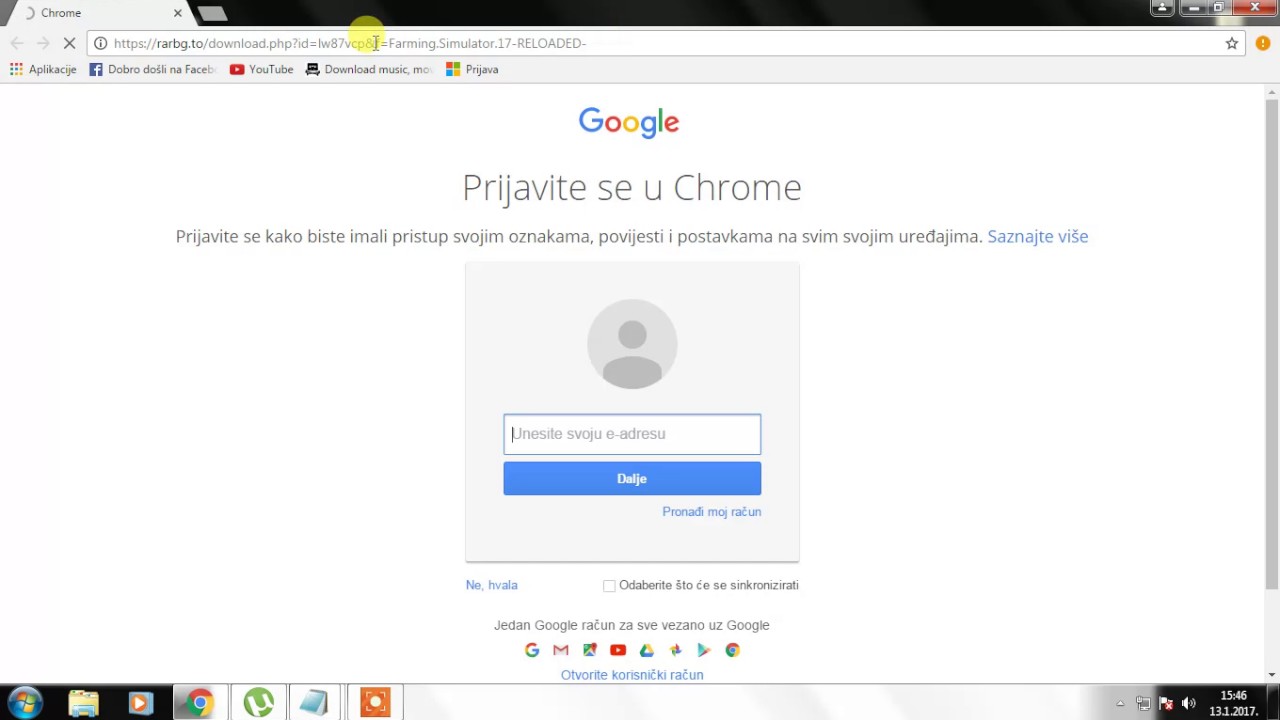The image size is (1280, 720).
Task: Open the media player taskbar icon
Action: pos(140,703)
